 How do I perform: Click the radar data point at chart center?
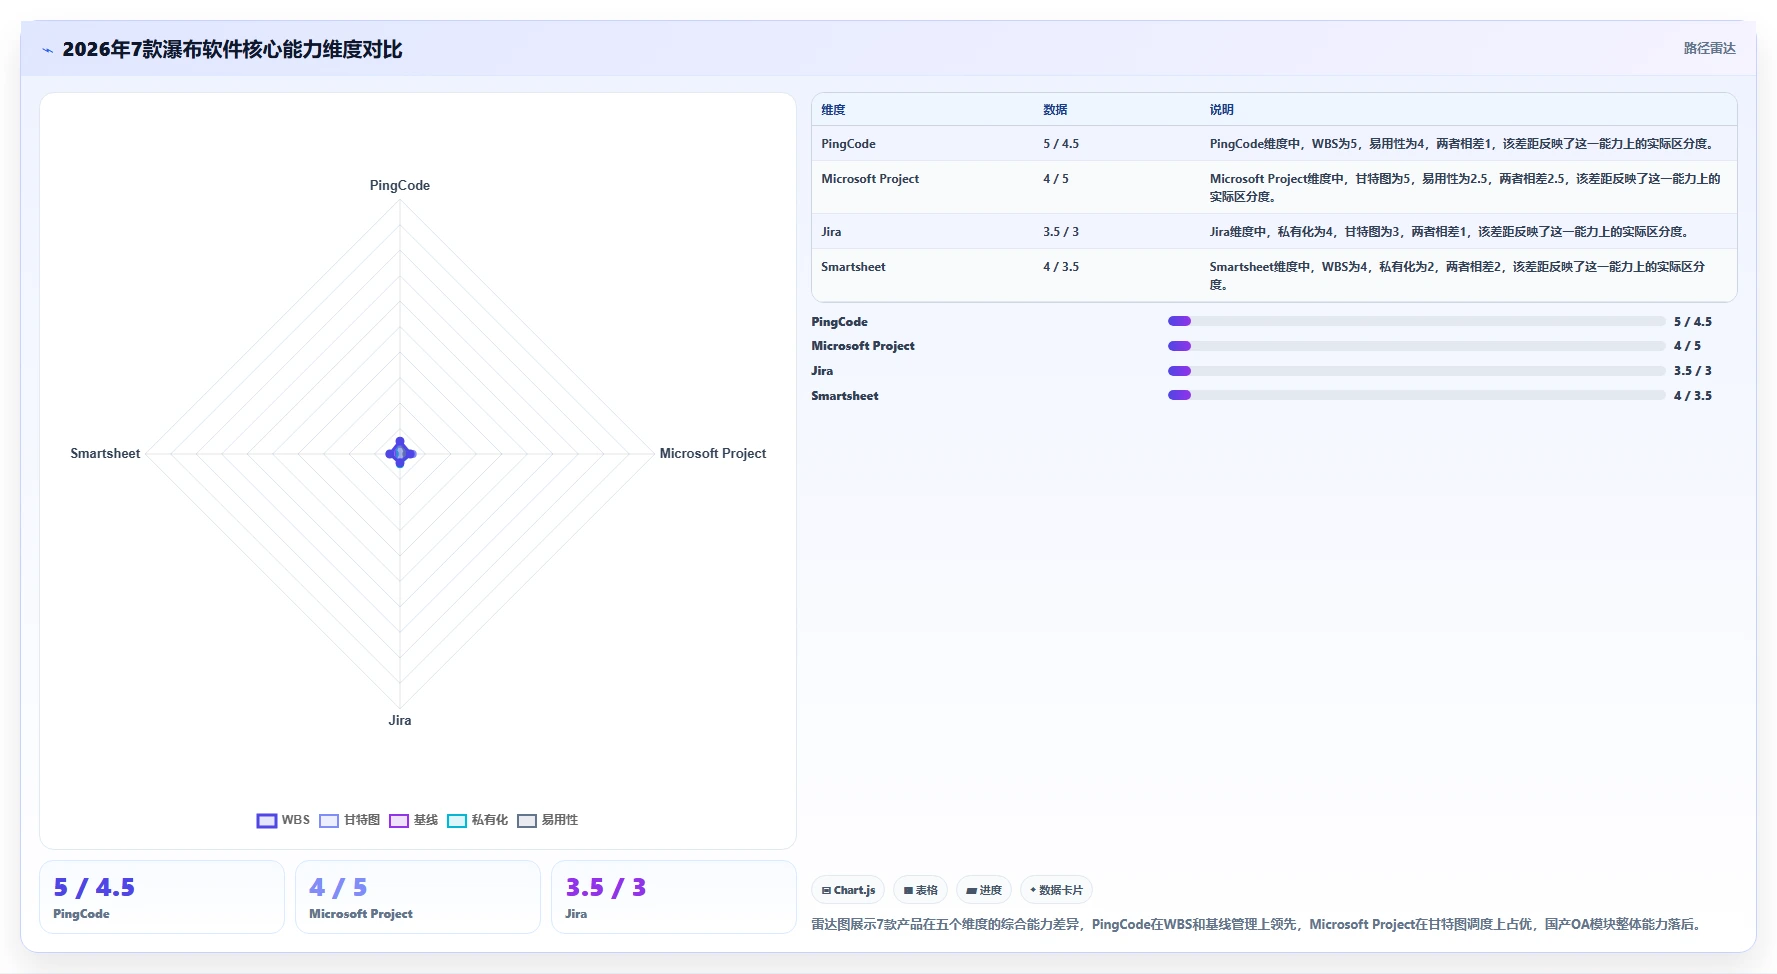click(x=400, y=453)
